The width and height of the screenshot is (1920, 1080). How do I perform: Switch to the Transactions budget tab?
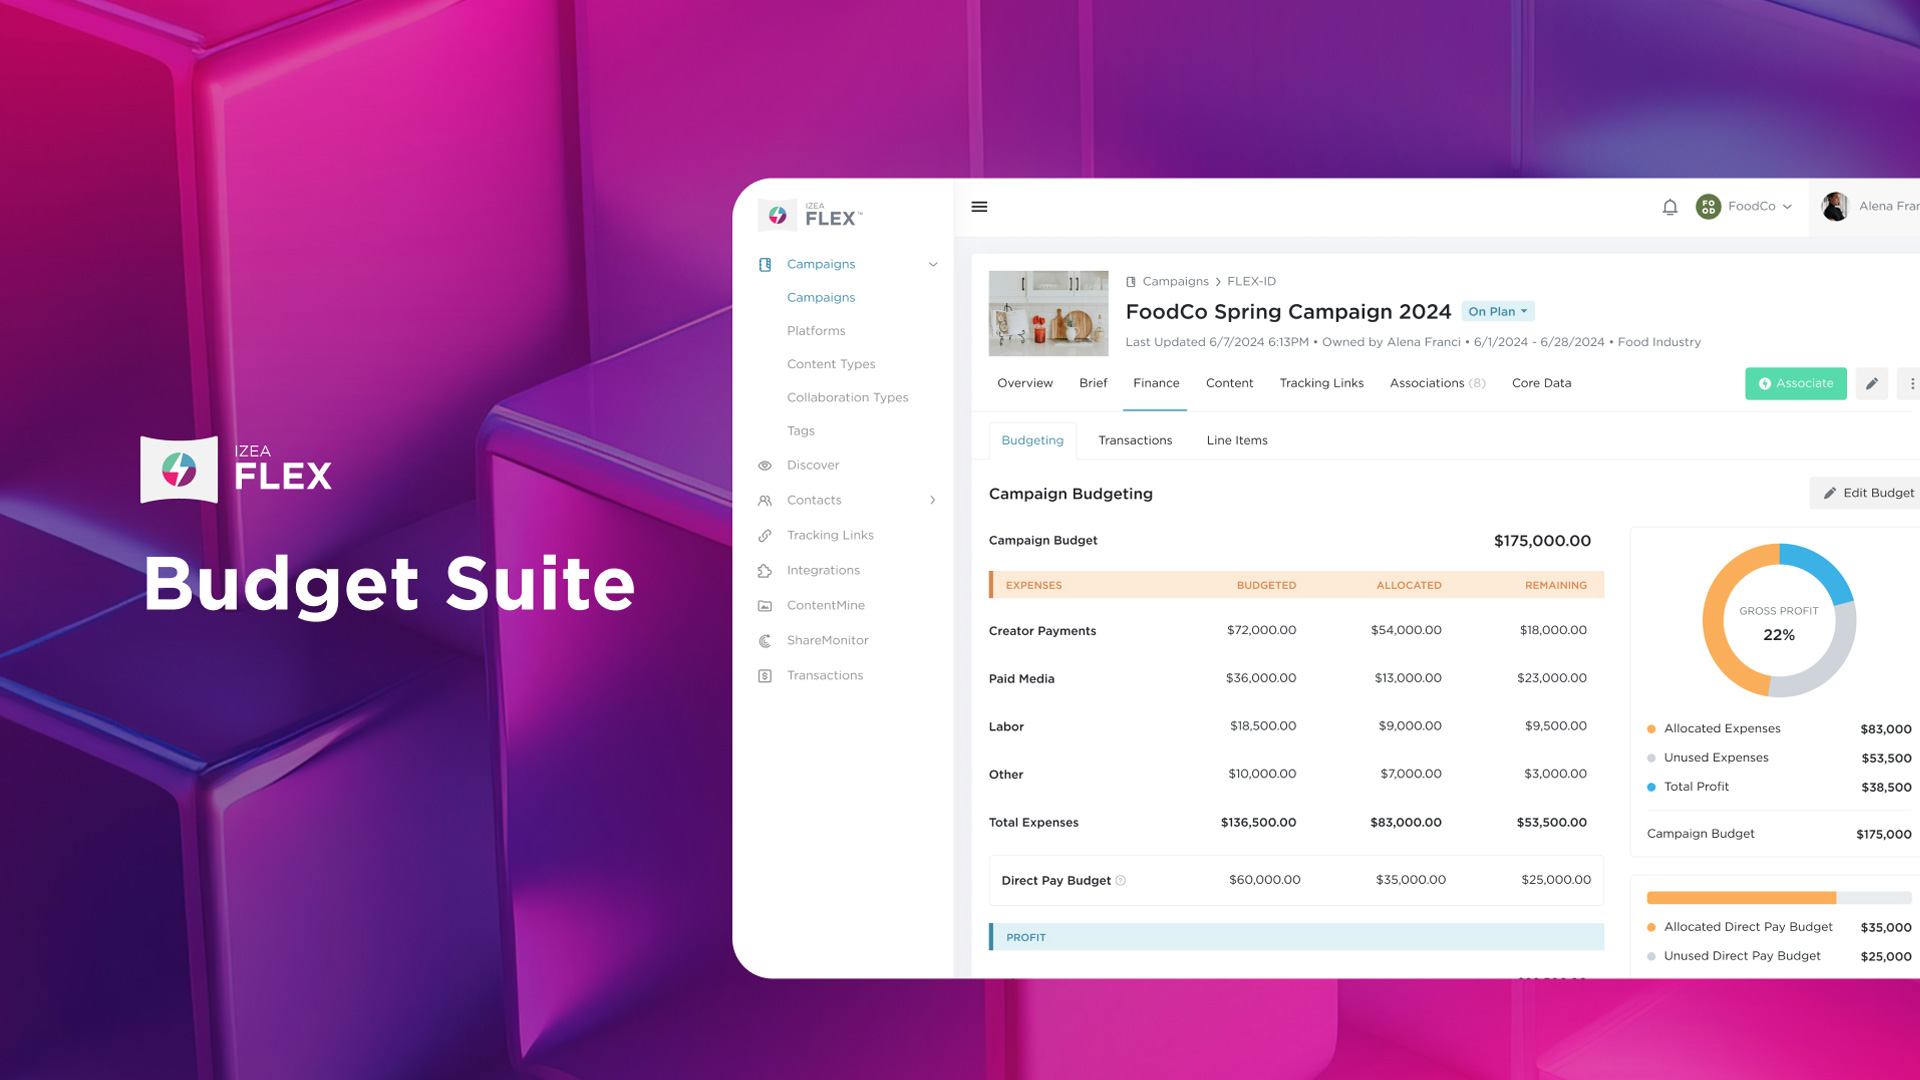pos(1135,439)
